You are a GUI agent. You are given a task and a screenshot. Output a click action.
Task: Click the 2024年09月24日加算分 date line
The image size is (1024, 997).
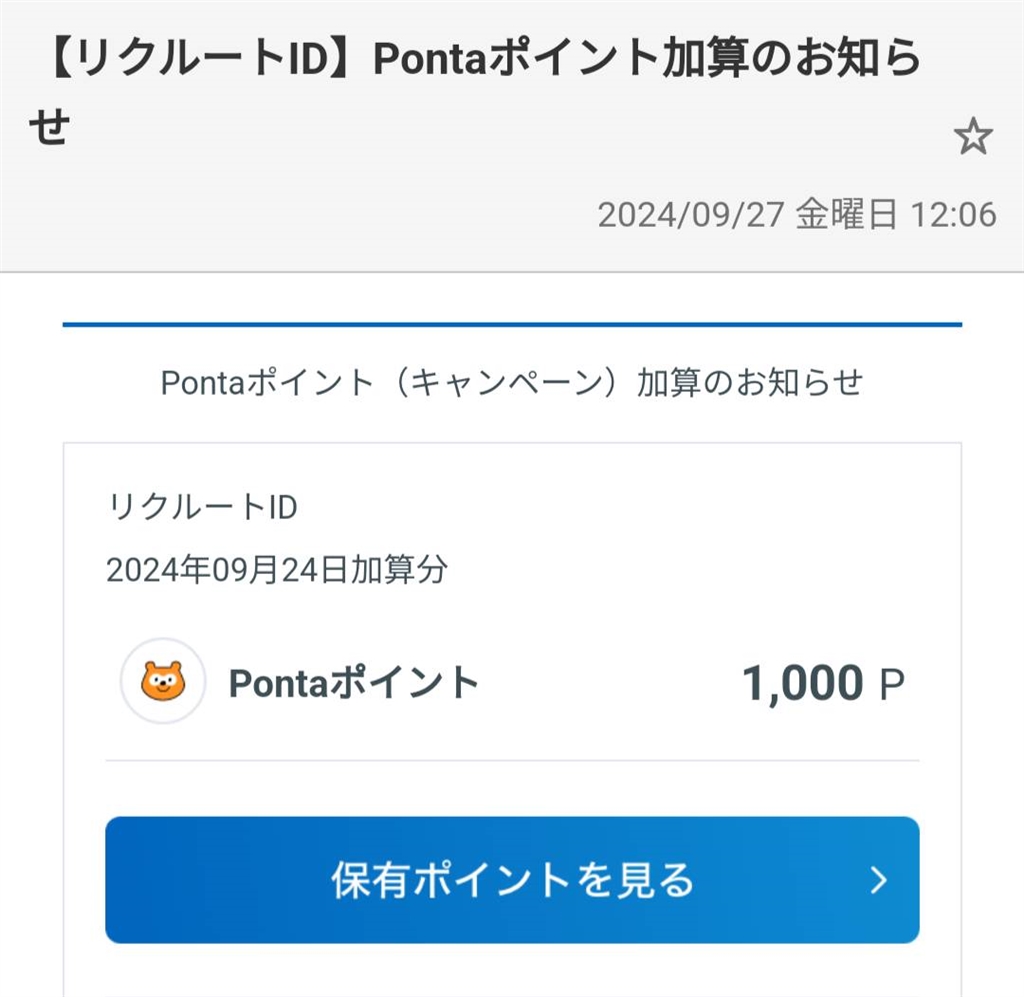point(277,570)
